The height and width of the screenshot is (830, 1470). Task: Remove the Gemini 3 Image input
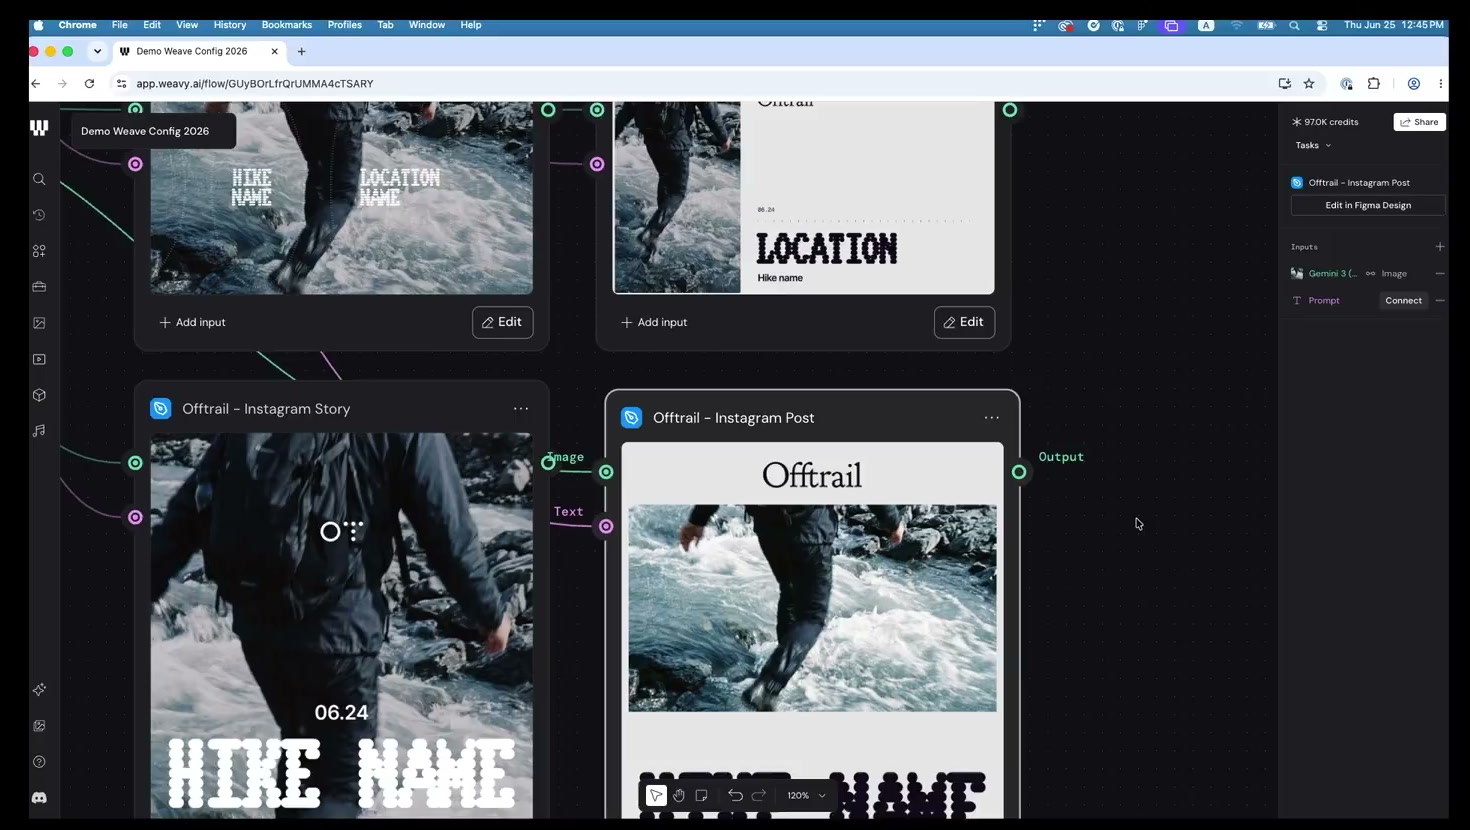click(x=1440, y=273)
